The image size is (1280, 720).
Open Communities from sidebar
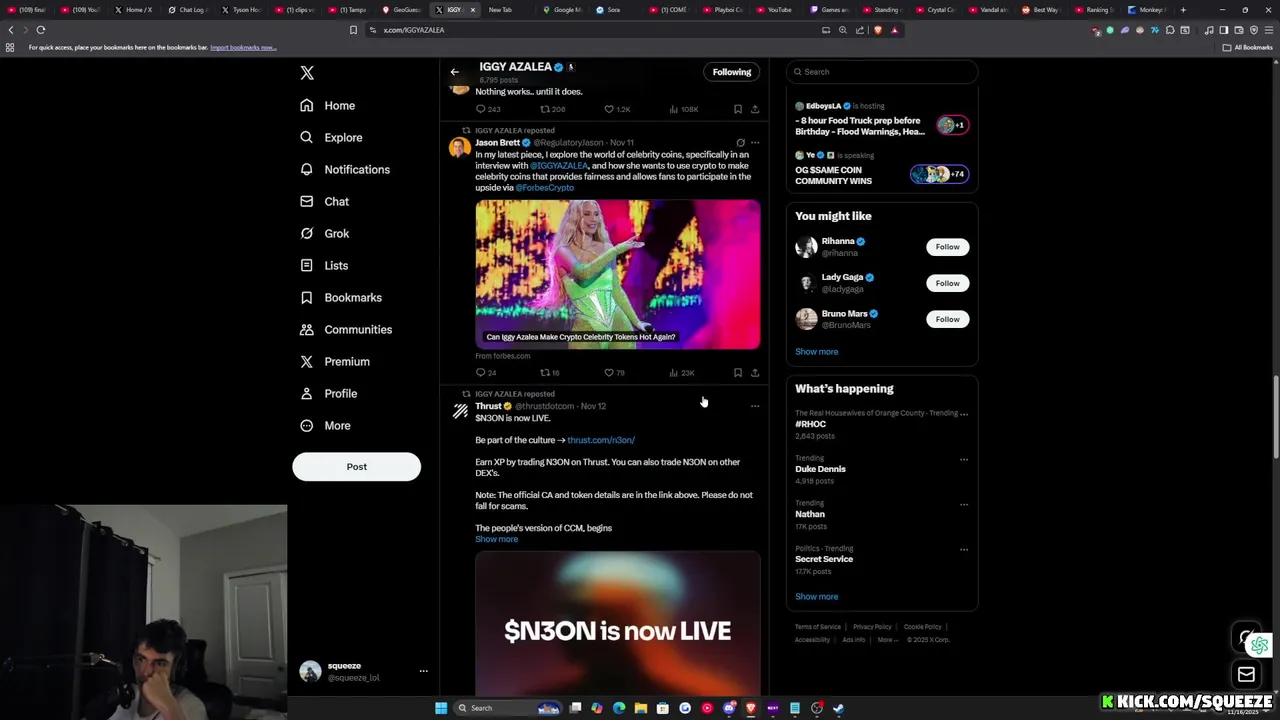tap(346, 329)
